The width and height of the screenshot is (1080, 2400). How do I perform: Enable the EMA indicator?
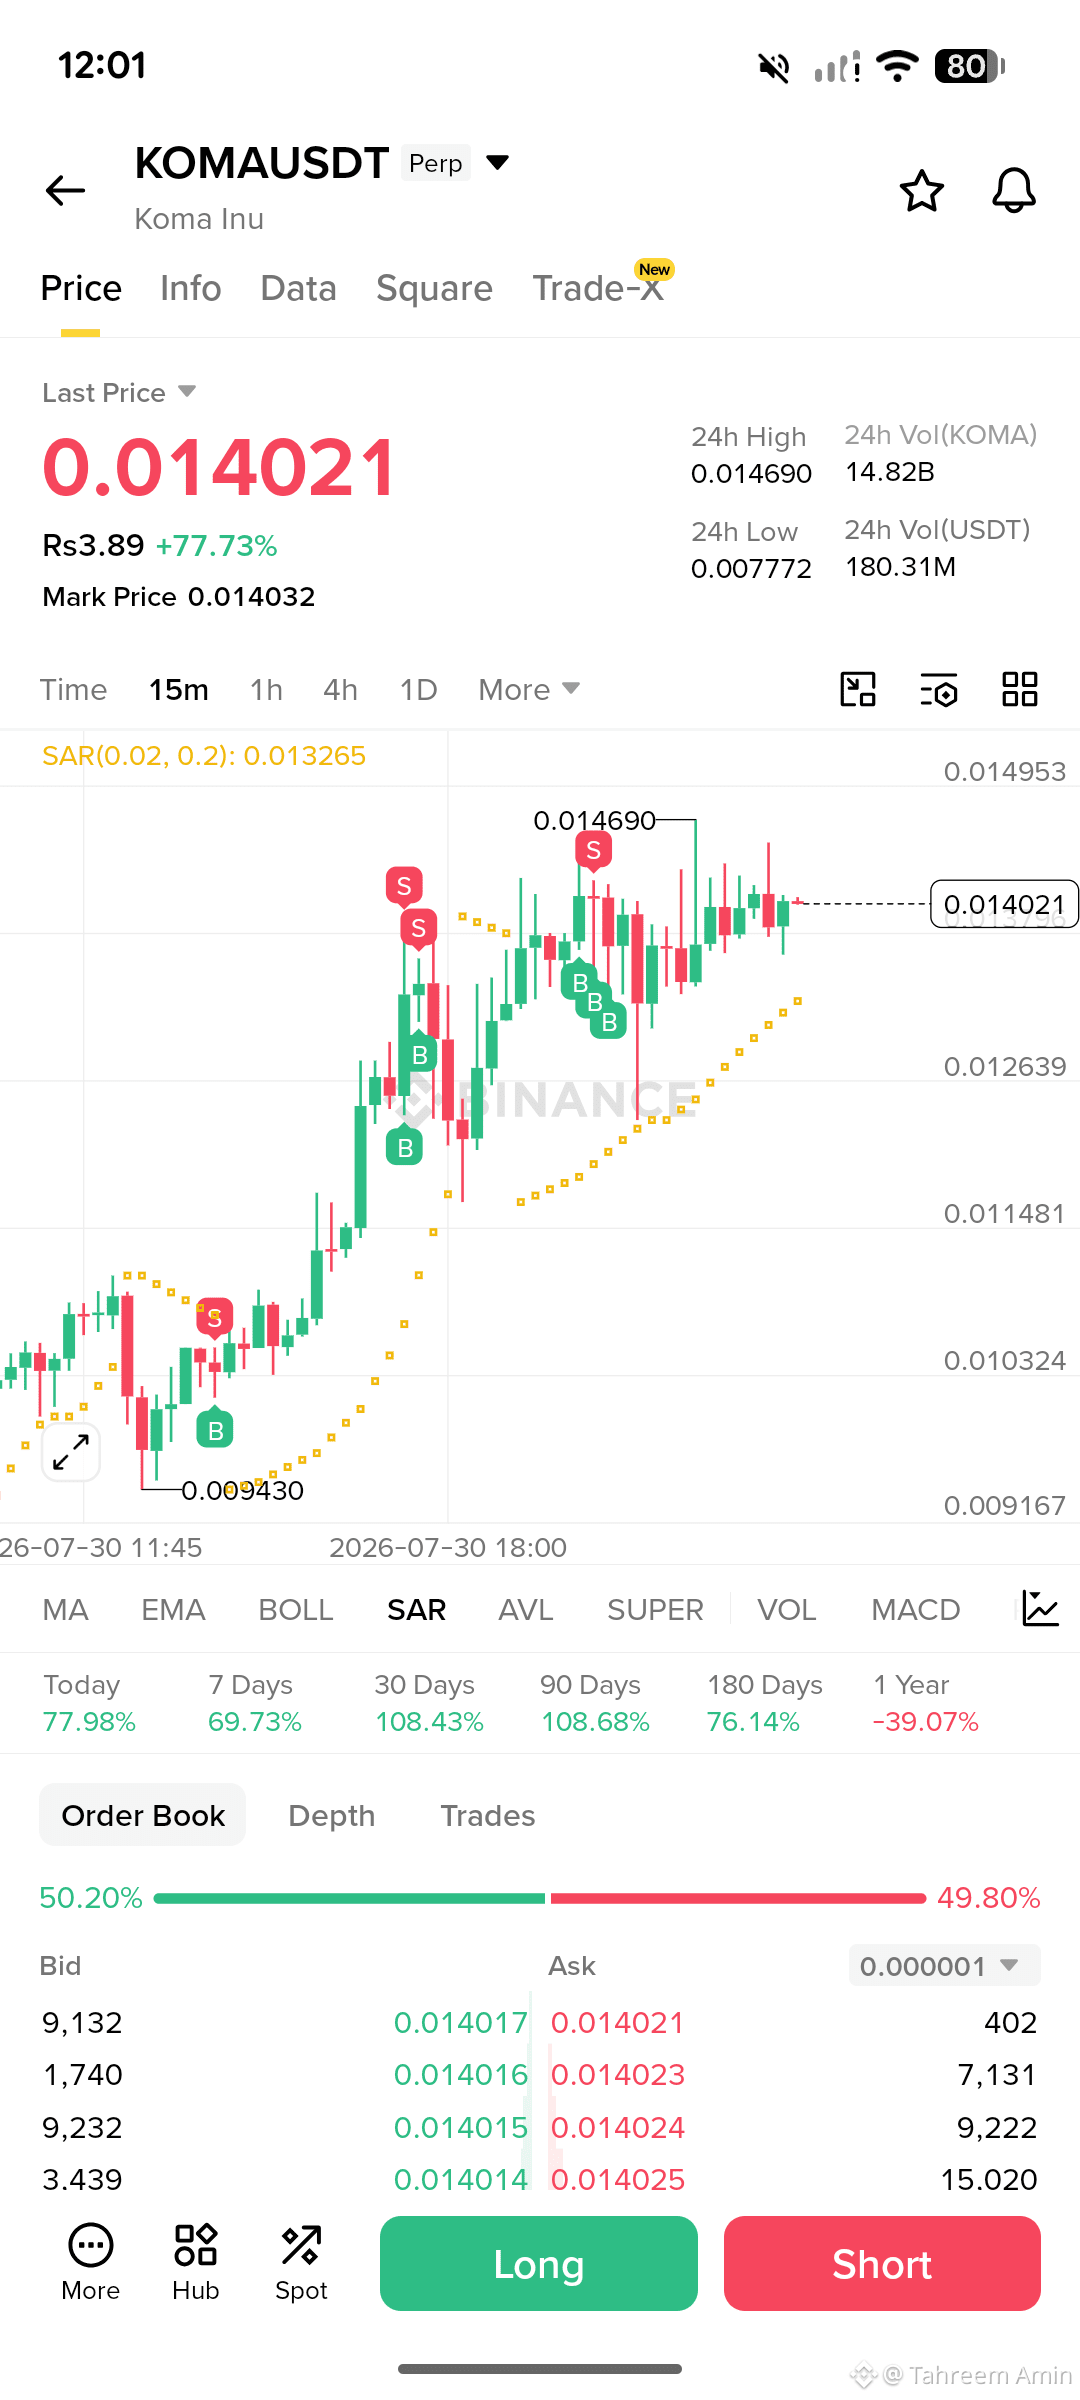click(173, 1609)
